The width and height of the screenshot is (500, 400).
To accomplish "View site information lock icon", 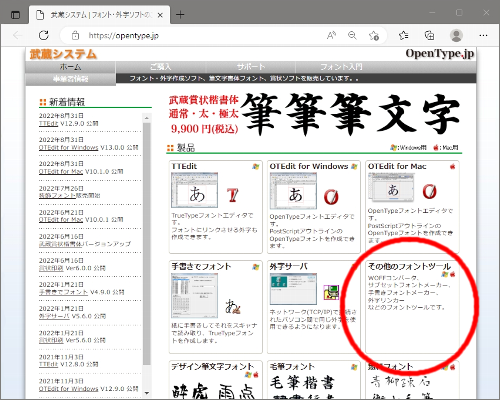I will click(x=76, y=35).
